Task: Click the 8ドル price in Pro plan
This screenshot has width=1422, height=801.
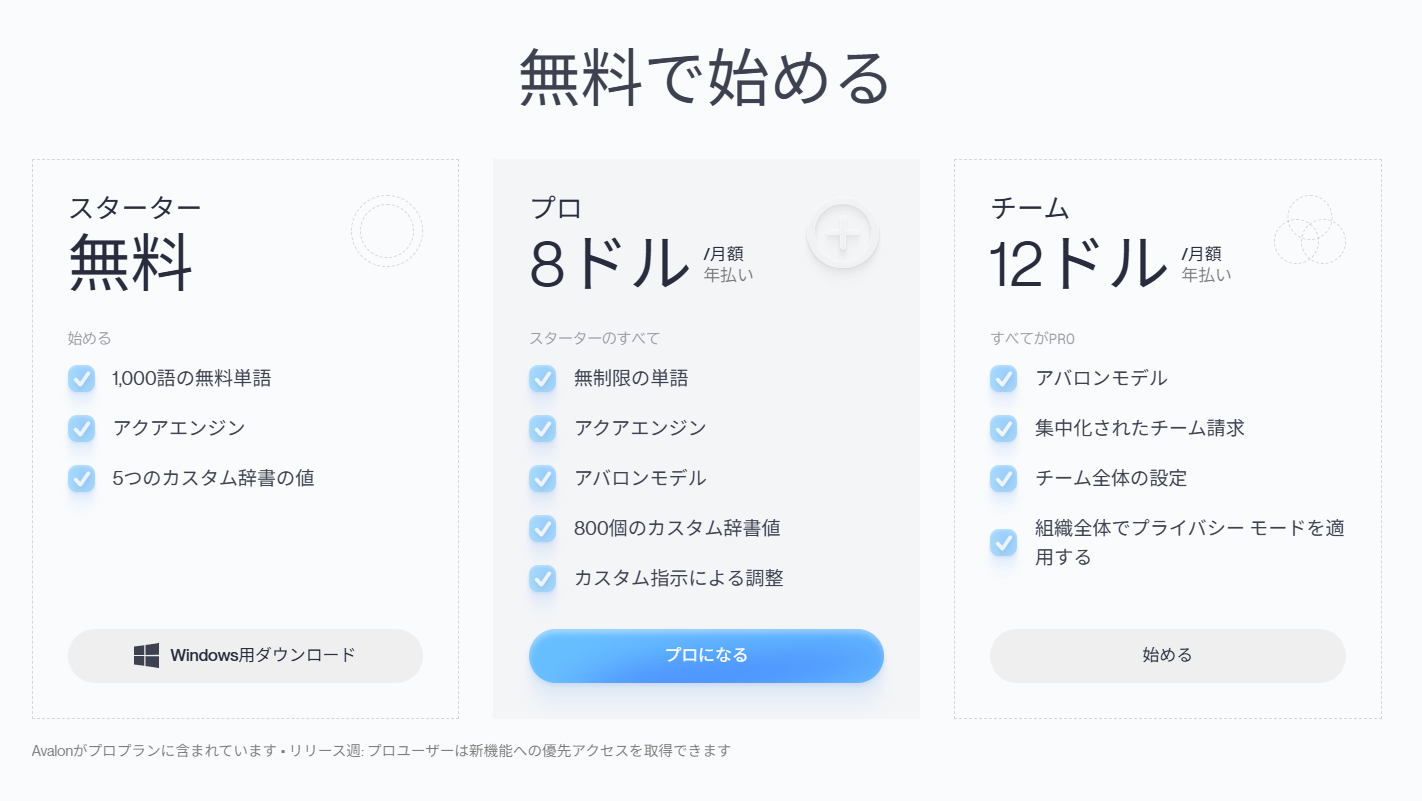Action: [x=609, y=265]
